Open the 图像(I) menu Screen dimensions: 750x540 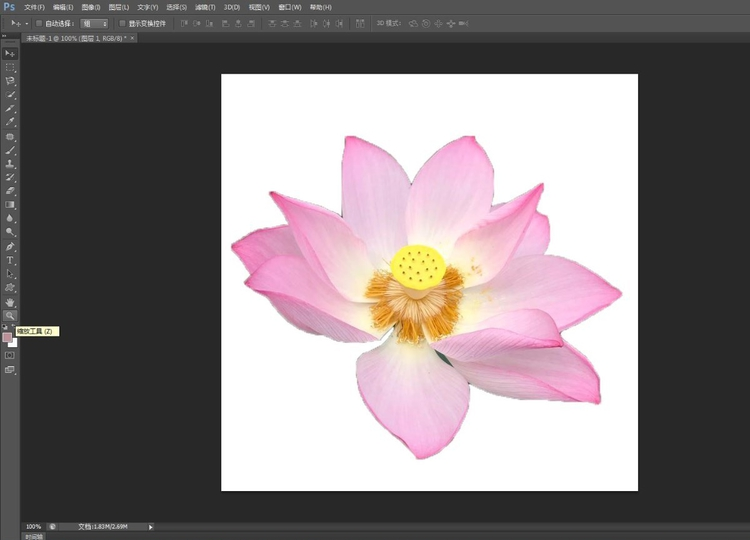click(91, 7)
